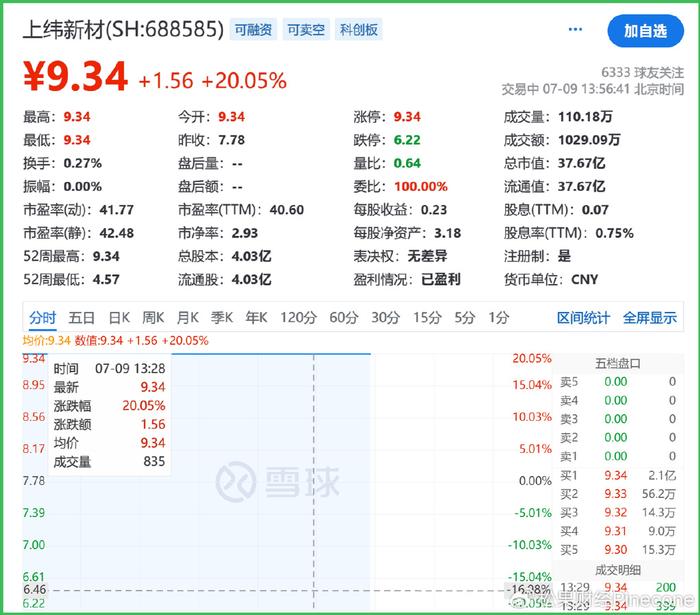Screen dimensions: 700x615
Task: Click the stock title 上纬新材(SH:688585)
Action: click(123, 29)
